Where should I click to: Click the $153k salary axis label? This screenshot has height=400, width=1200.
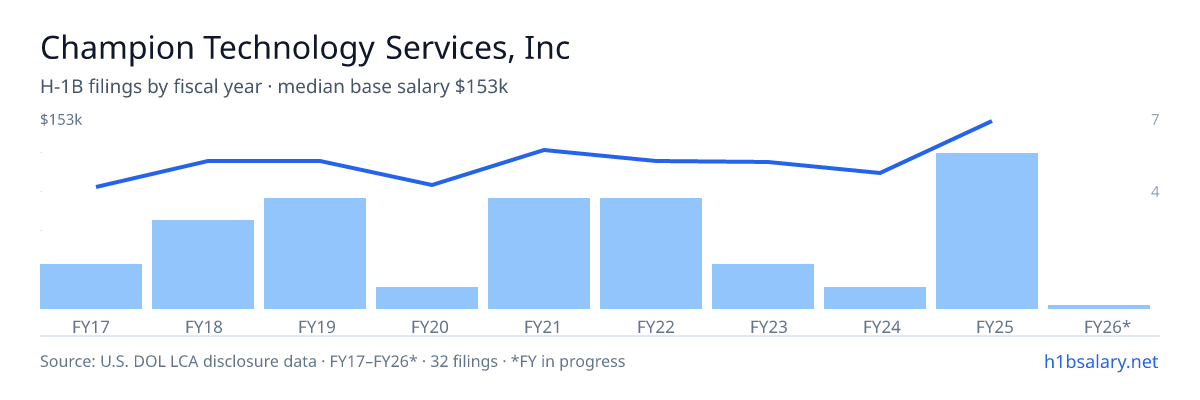pos(61,120)
